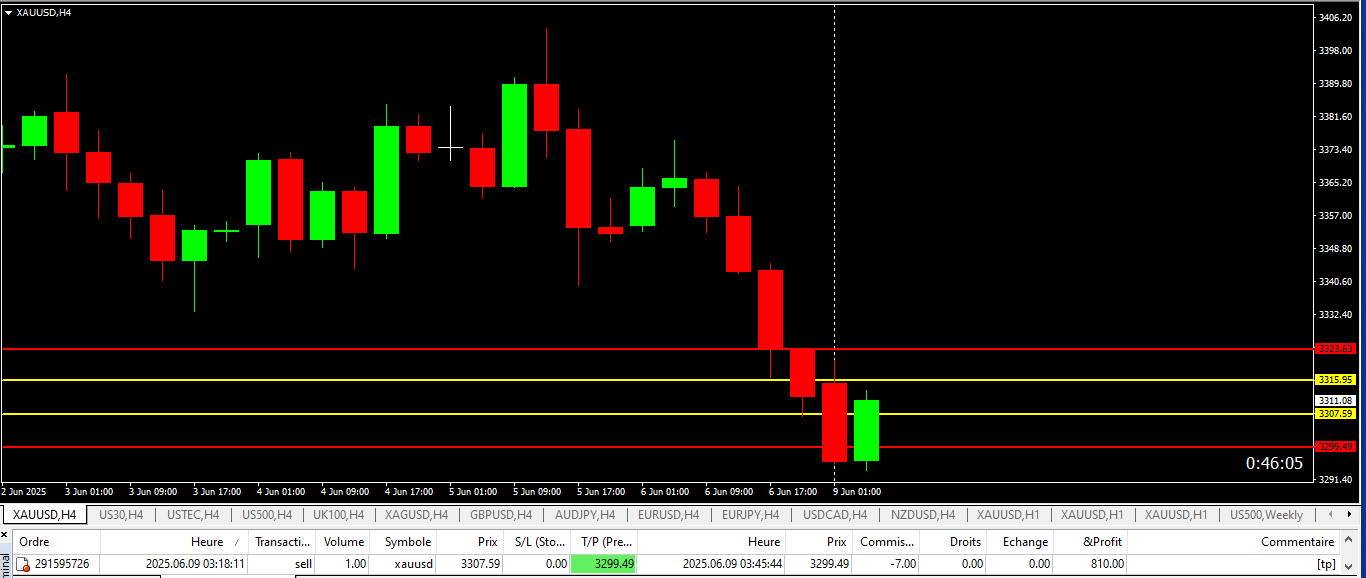Select the US500,Weekly chart tab
Screen dimensions: 1366x578
tap(1265, 515)
